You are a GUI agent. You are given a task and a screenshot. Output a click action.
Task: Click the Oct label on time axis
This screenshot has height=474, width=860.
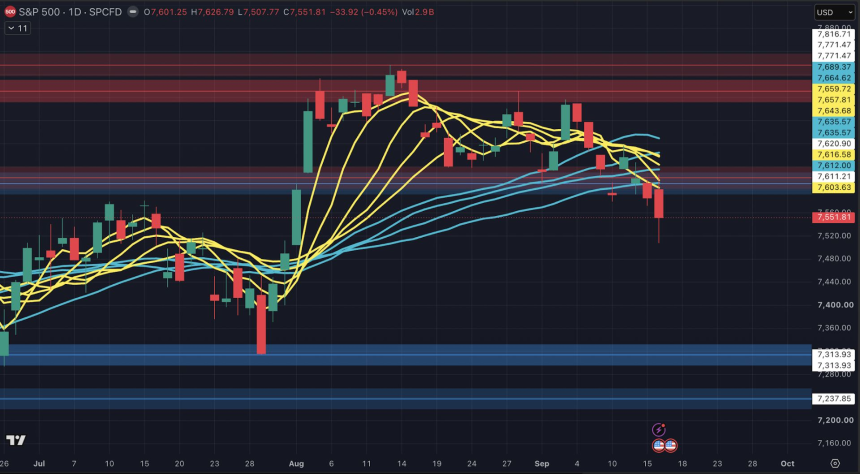coord(788,464)
